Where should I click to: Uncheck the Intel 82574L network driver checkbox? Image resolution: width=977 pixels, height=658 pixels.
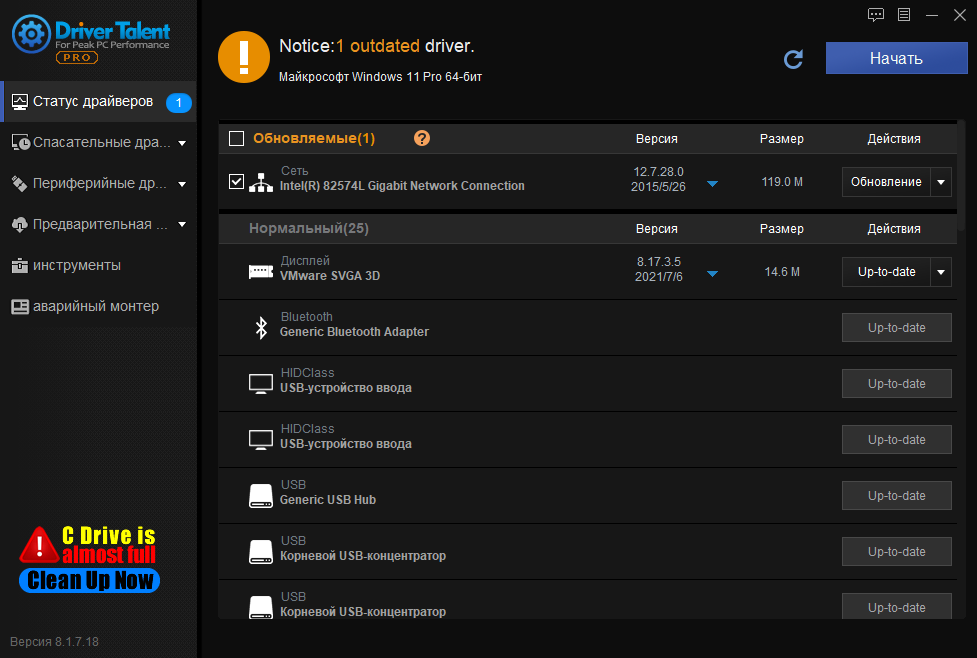[237, 182]
